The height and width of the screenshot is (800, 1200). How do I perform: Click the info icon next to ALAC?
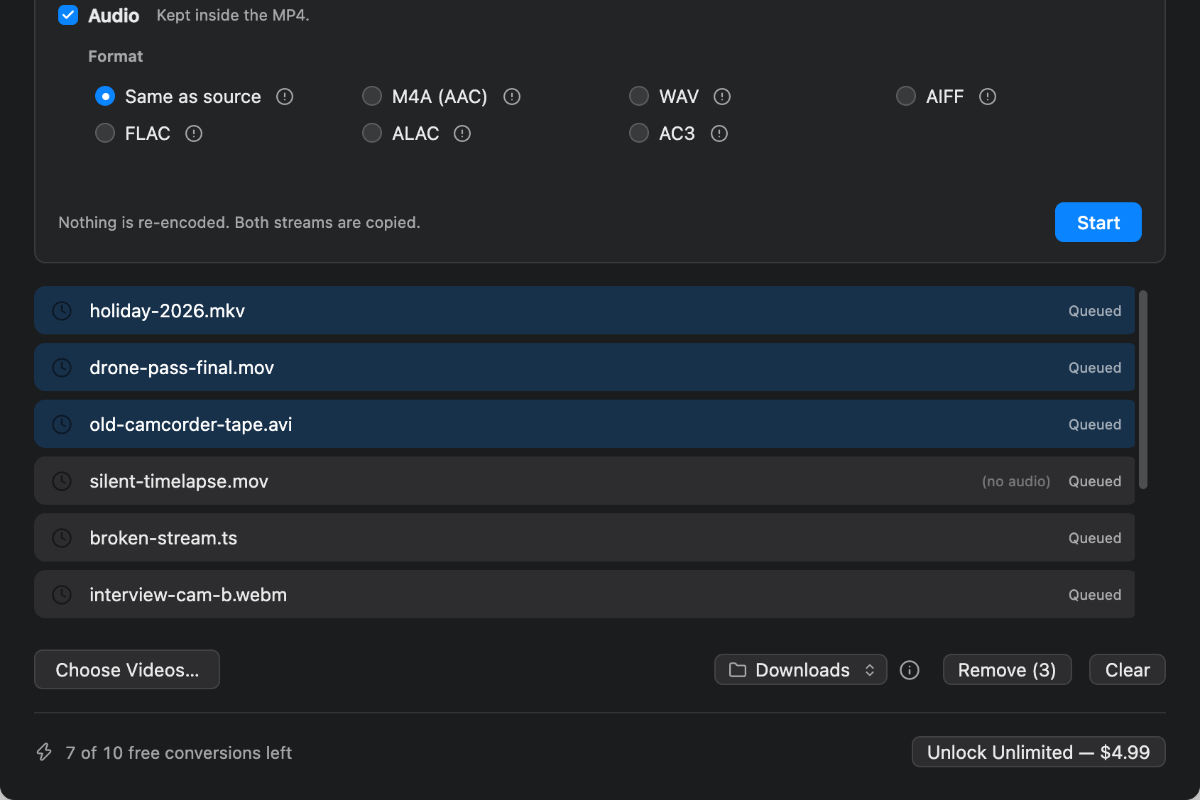(462, 133)
